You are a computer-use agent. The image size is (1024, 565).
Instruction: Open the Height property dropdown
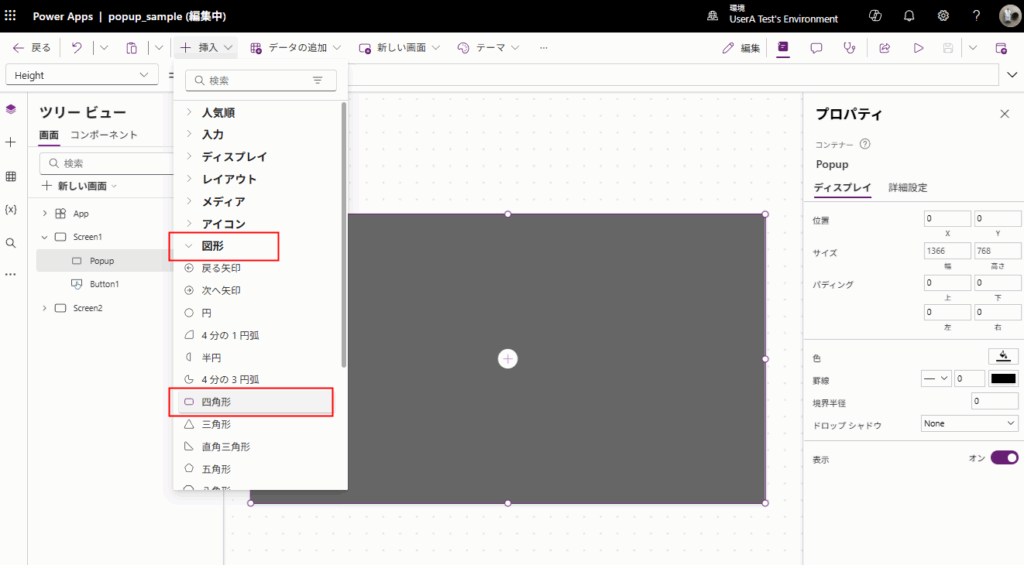point(82,75)
